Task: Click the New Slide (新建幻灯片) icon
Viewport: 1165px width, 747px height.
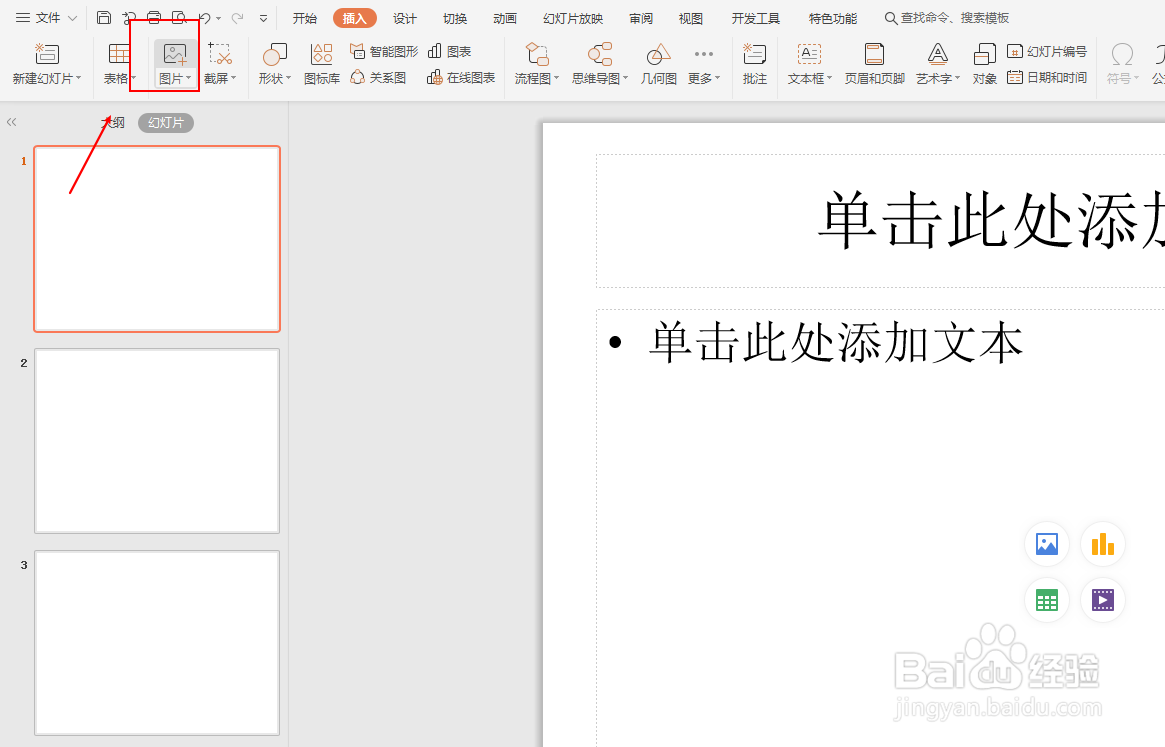Action: [46, 54]
